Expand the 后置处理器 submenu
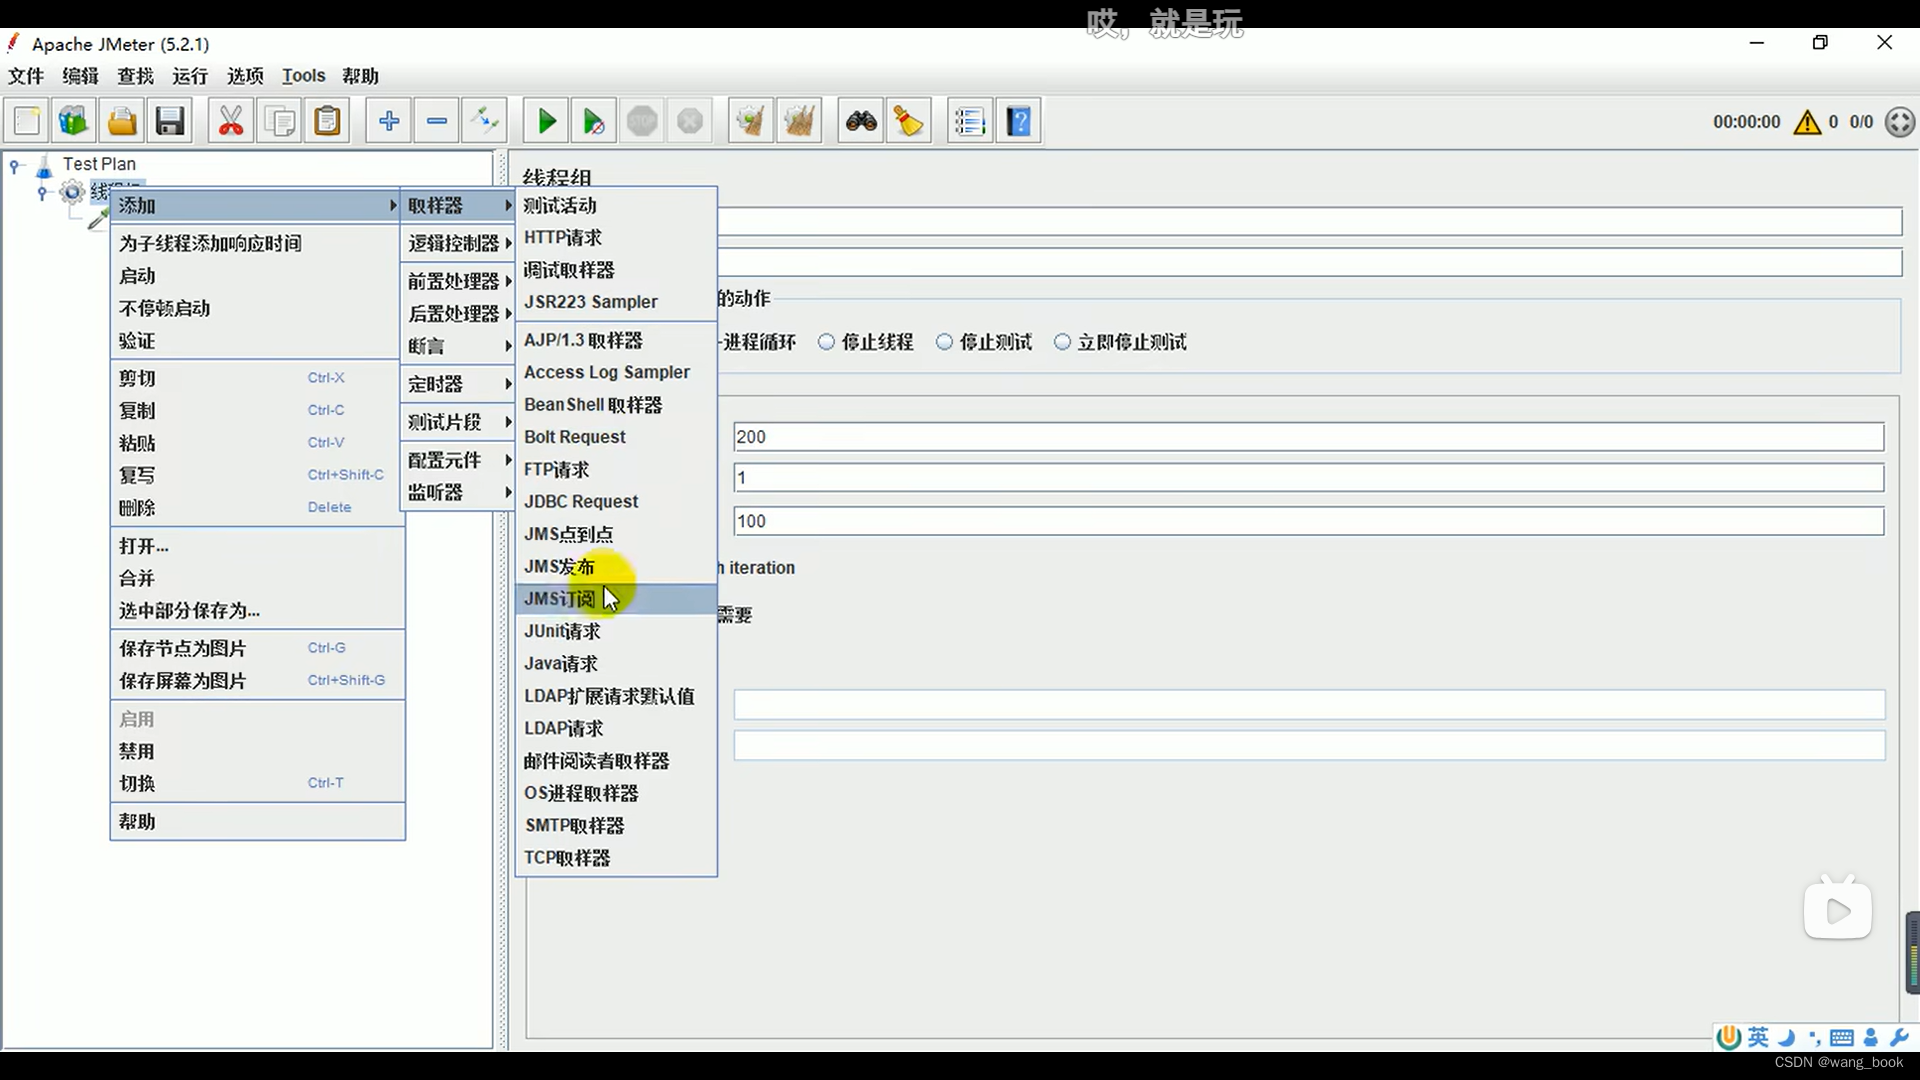1920x1080 pixels. 458,313
